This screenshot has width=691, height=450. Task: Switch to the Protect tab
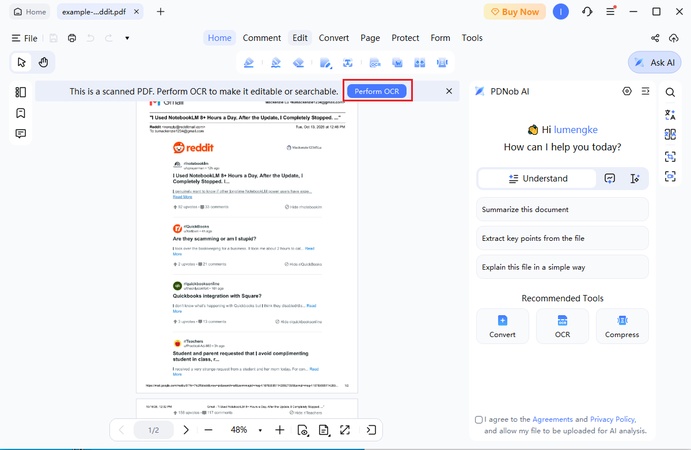(405, 38)
